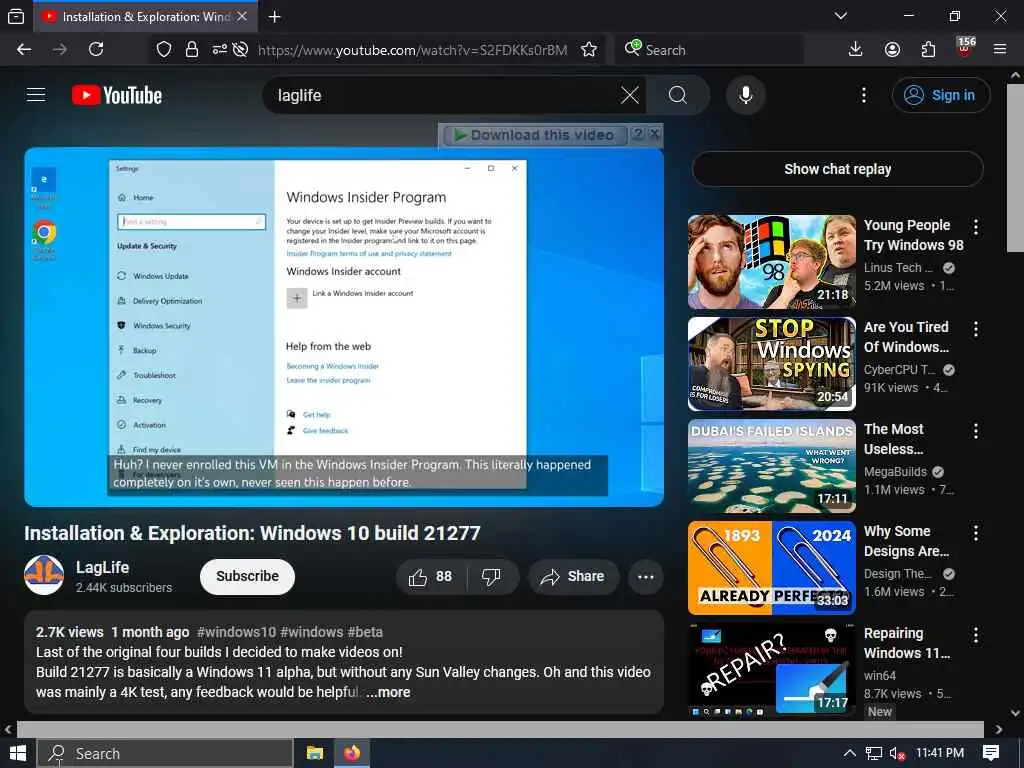Open options for Young People Try Windows 98
The height and width of the screenshot is (768, 1024).
(976, 227)
